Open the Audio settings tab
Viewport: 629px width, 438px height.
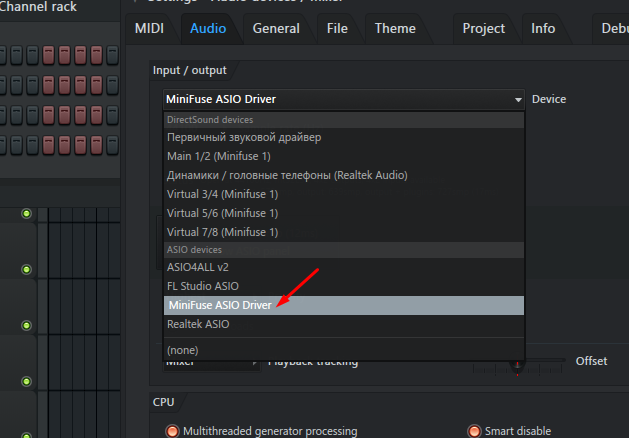208,28
